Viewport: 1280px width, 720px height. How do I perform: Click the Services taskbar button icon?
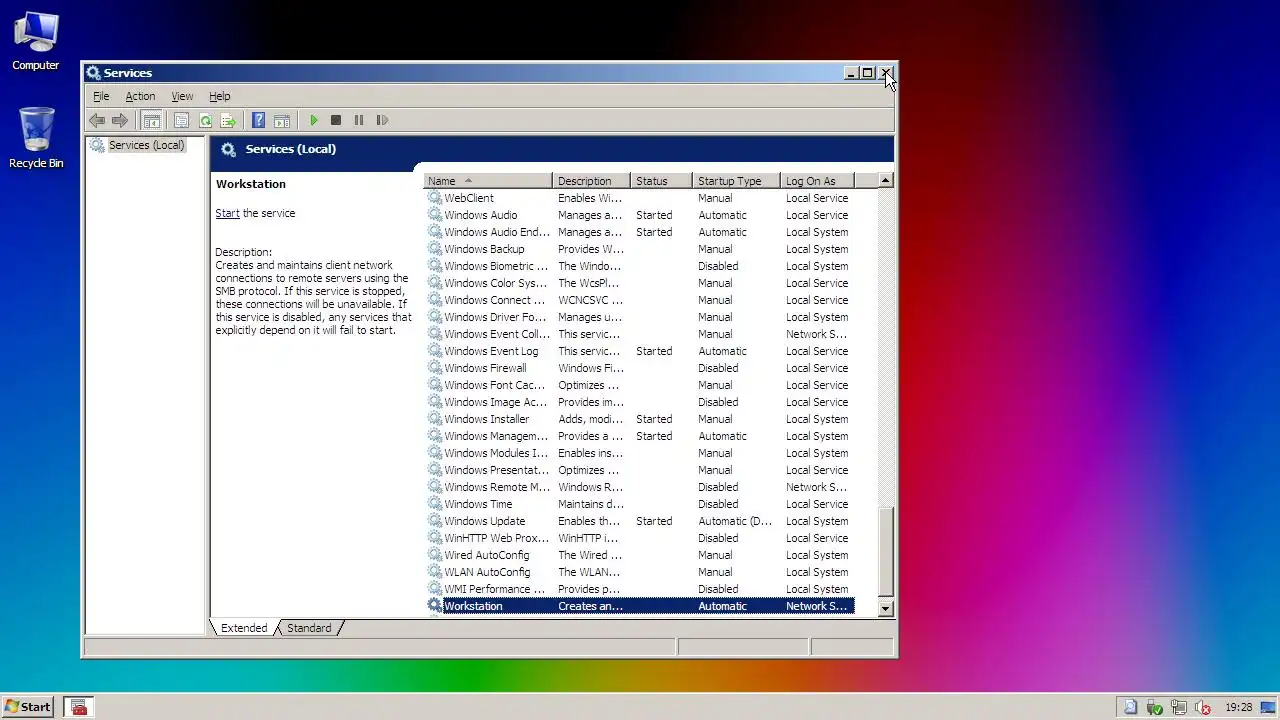point(79,707)
